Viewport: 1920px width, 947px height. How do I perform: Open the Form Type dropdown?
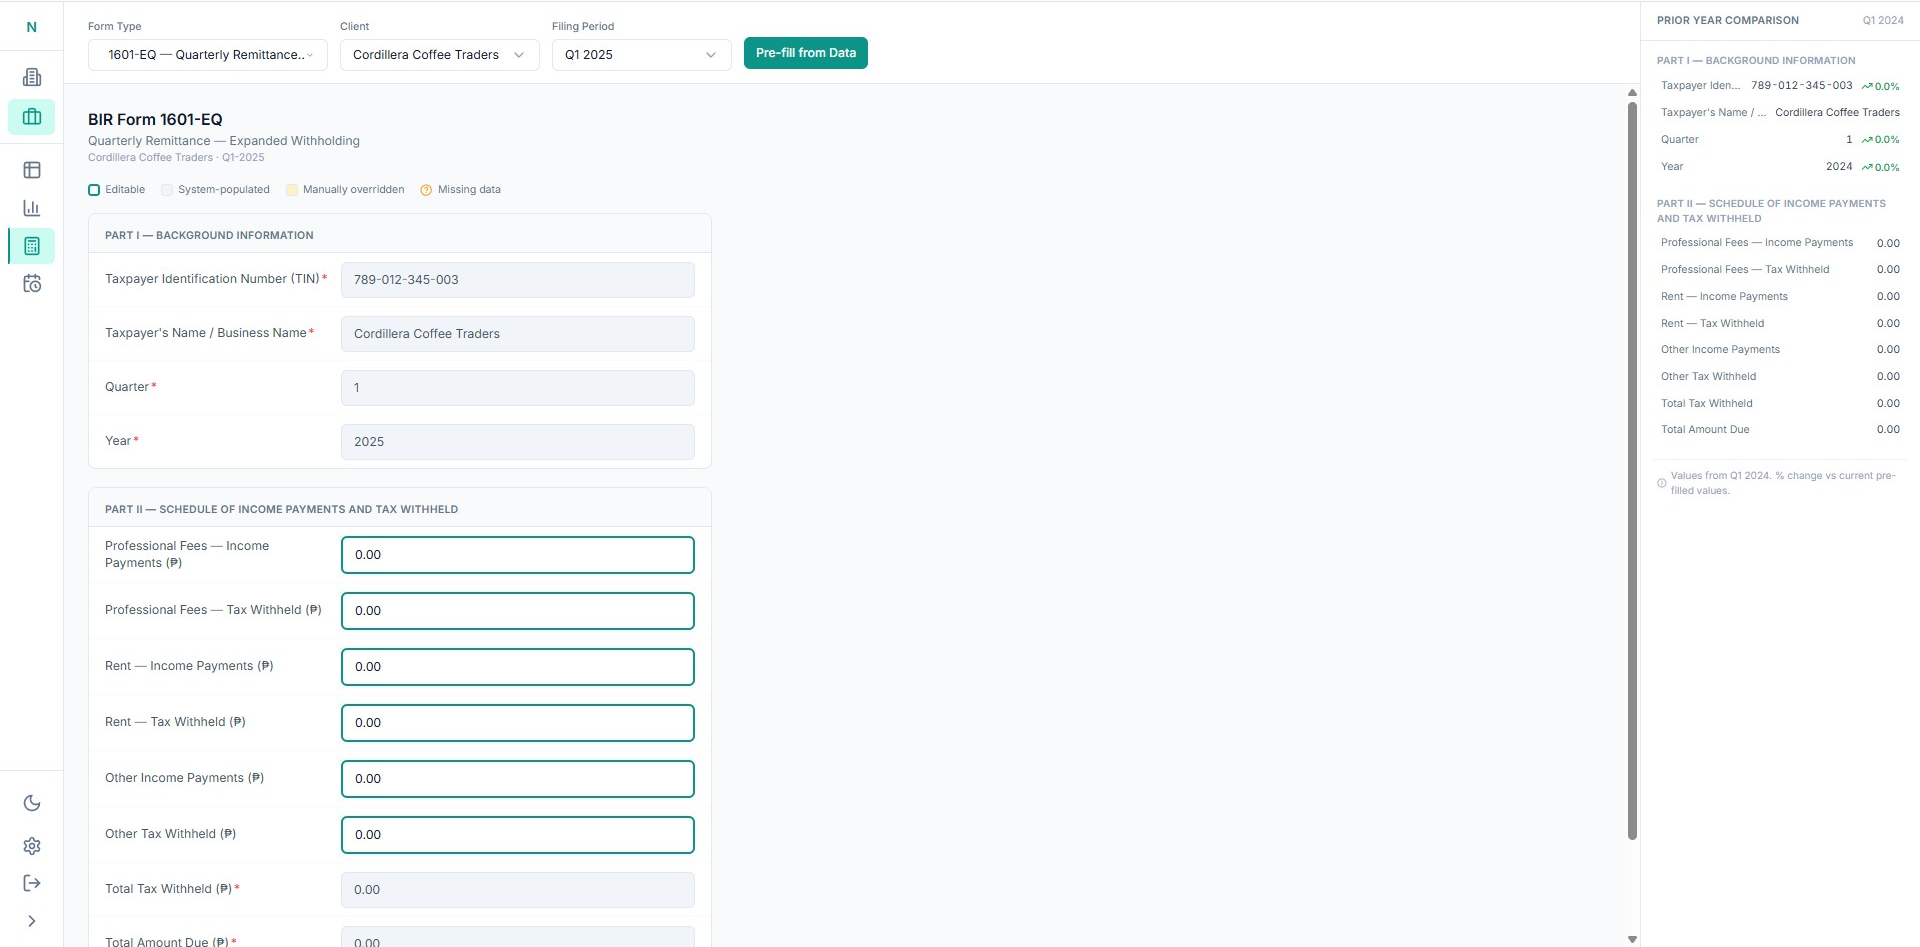(x=208, y=55)
